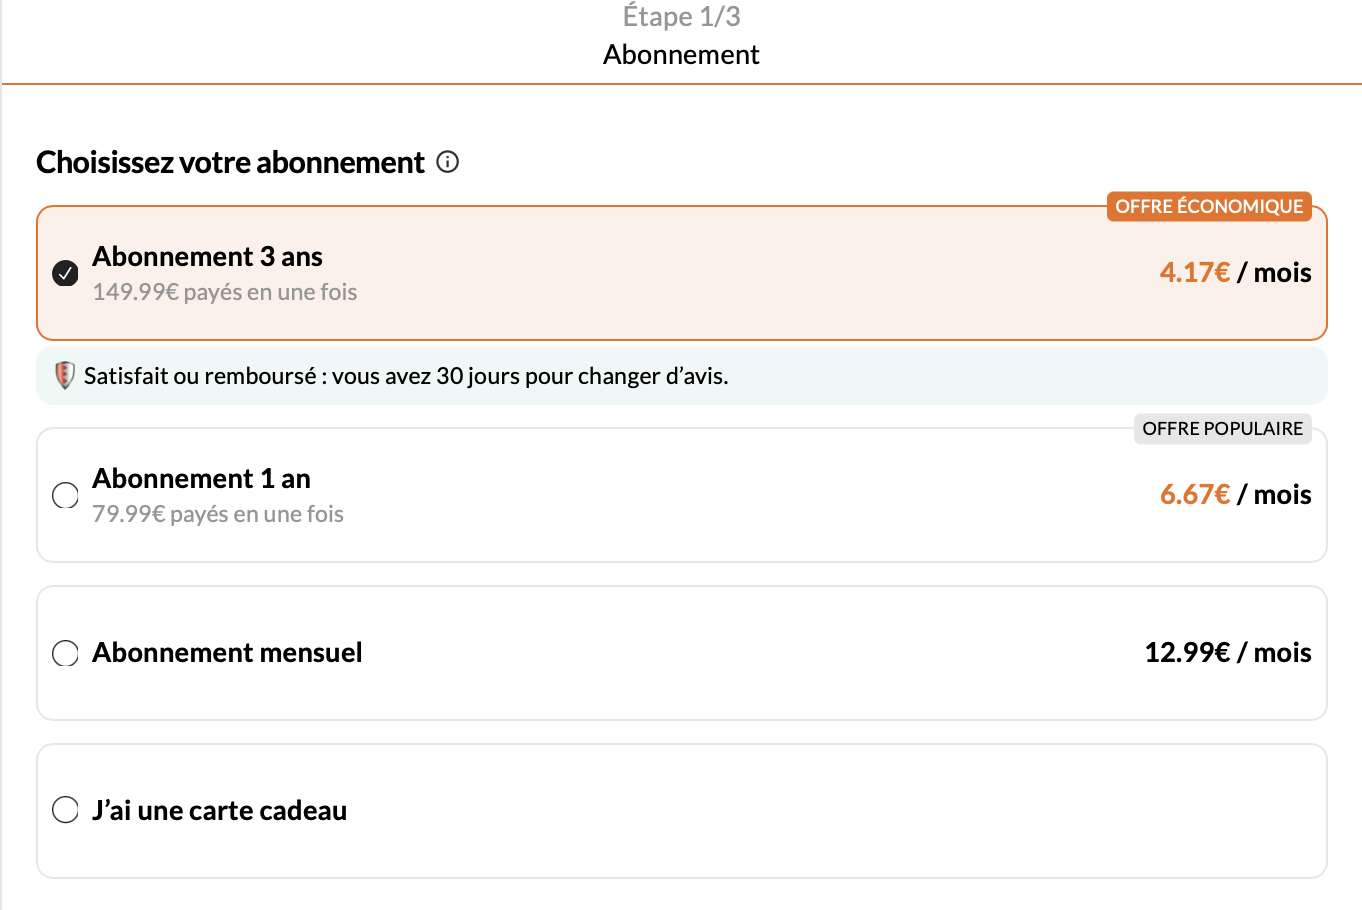Click the OFFRE ÉCONOMIQUE badge
This screenshot has height=910, width=1362.
pyautogui.click(x=1209, y=206)
